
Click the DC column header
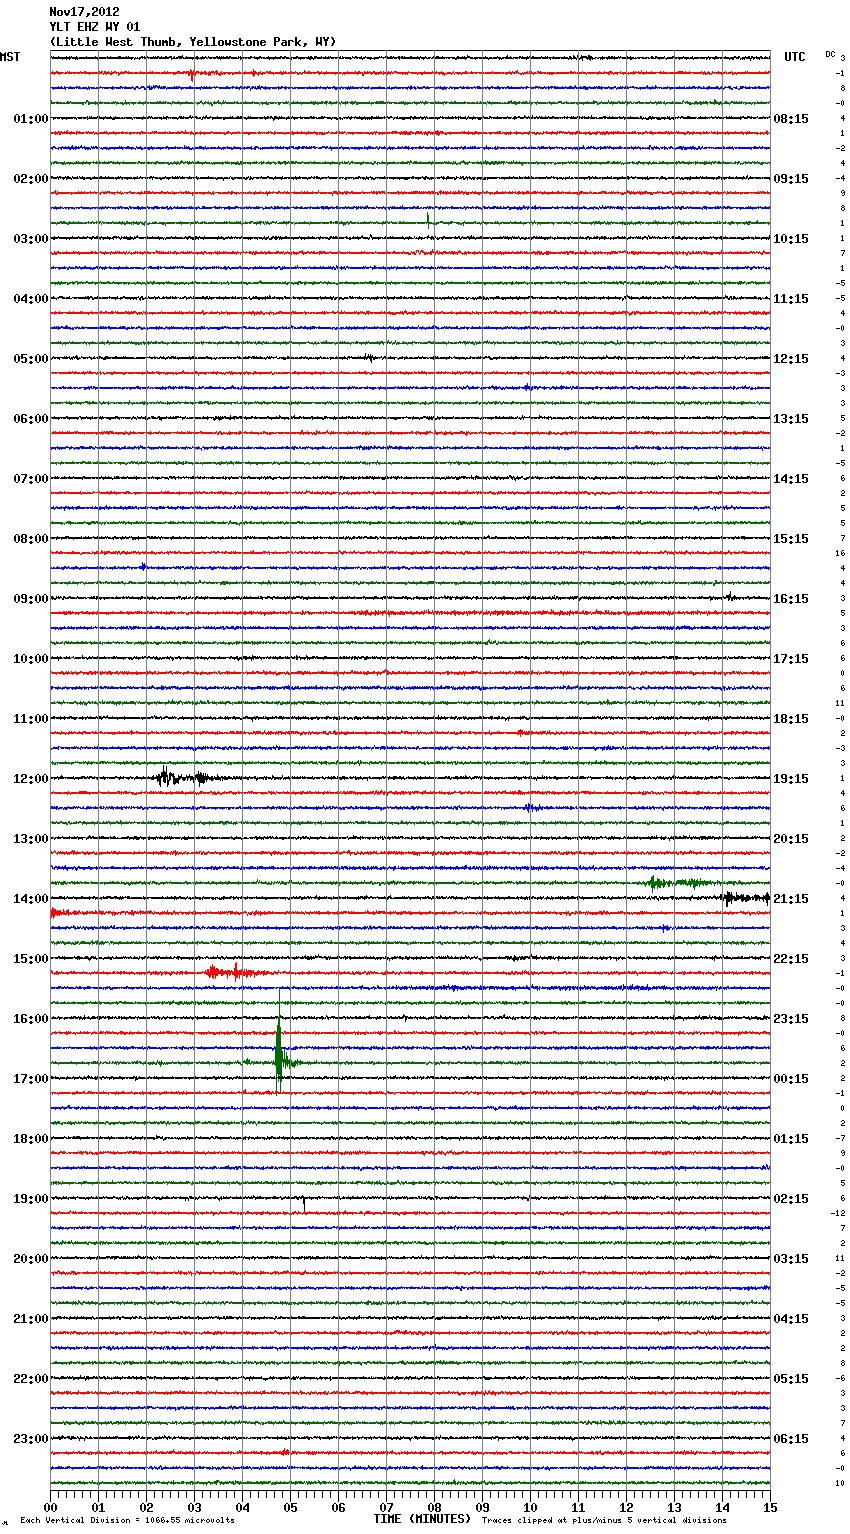pos(830,54)
